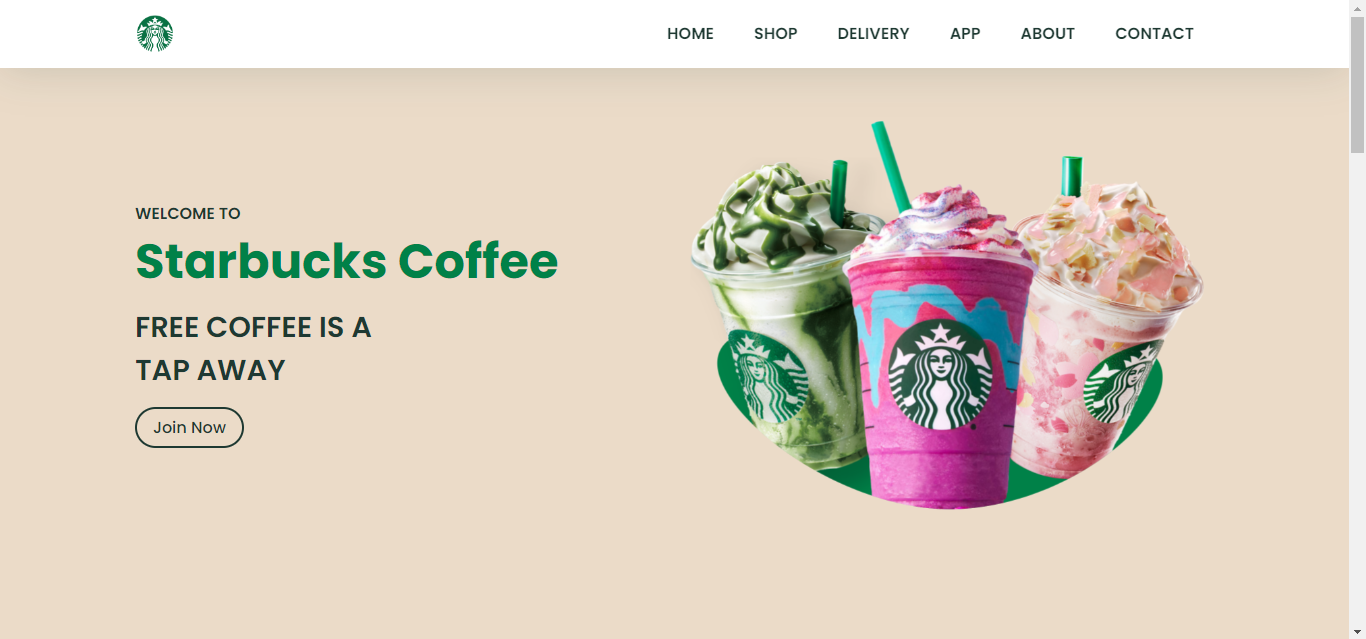Select DELIVERY in the top navigation

[x=873, y=34]
